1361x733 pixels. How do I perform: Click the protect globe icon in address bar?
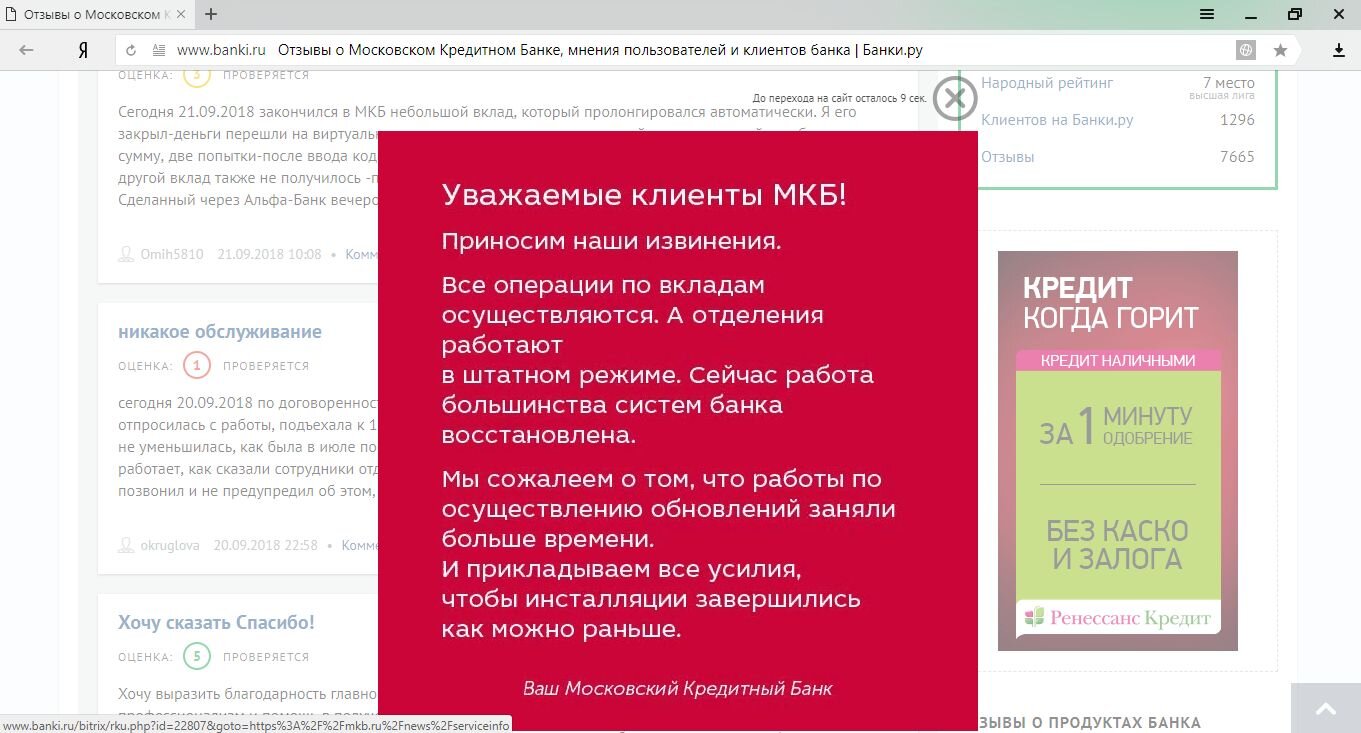pyautogui.click(x=1246, y=50)
